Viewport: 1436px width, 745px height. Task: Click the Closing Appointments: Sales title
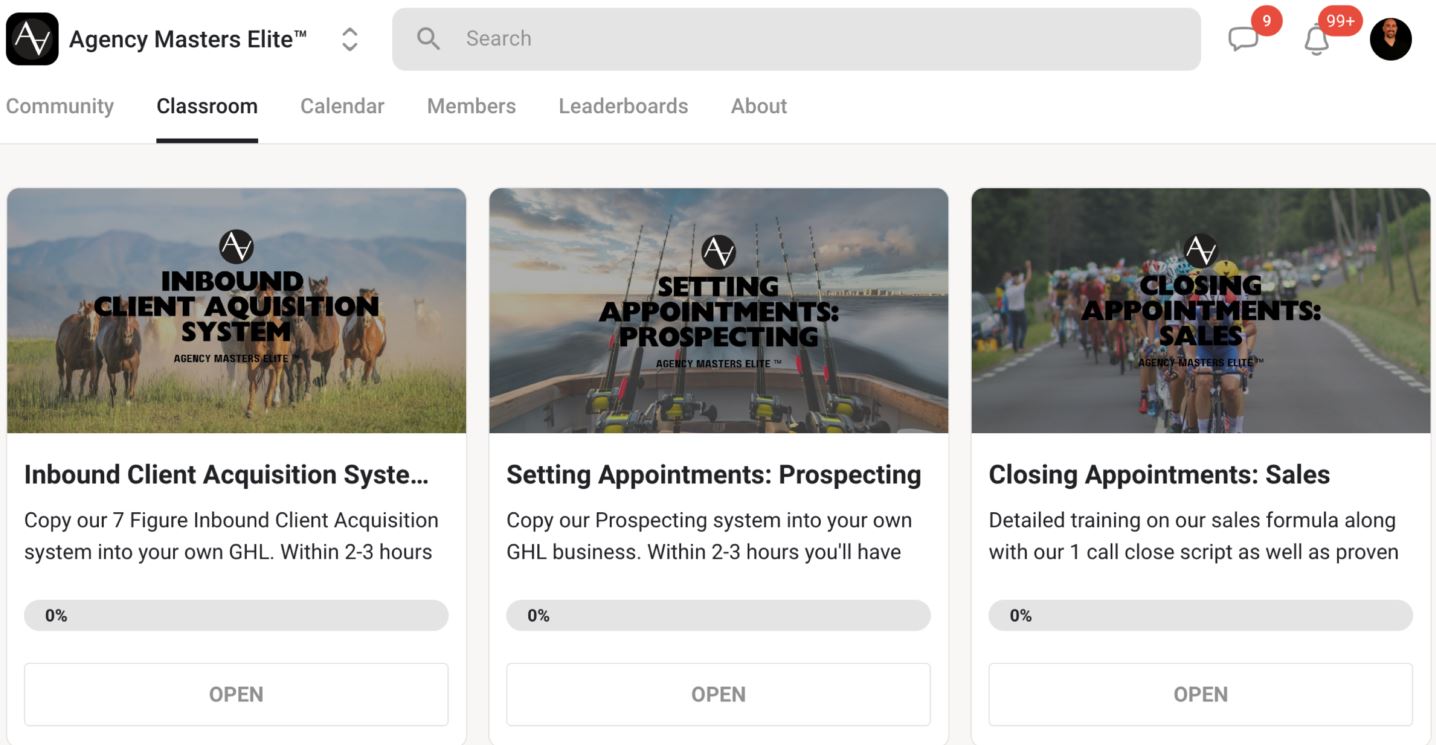(1159, 475)
